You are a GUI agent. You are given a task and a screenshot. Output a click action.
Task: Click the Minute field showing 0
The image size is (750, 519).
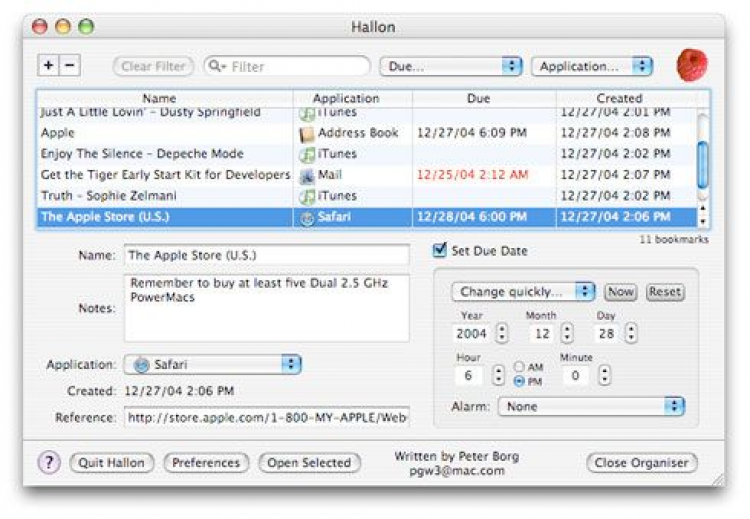(x=575, y=375)
